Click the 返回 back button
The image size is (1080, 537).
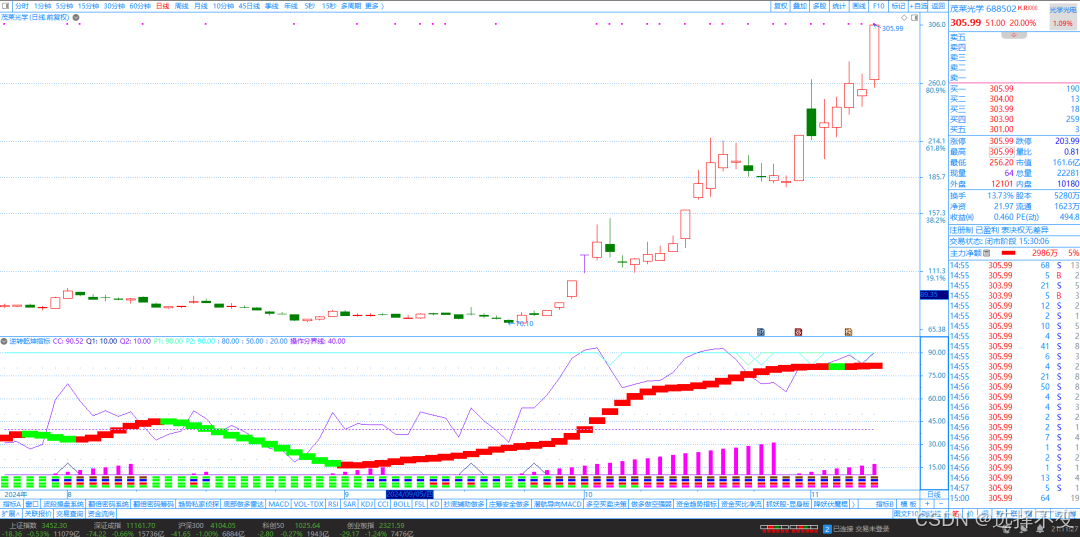point(938,6)
